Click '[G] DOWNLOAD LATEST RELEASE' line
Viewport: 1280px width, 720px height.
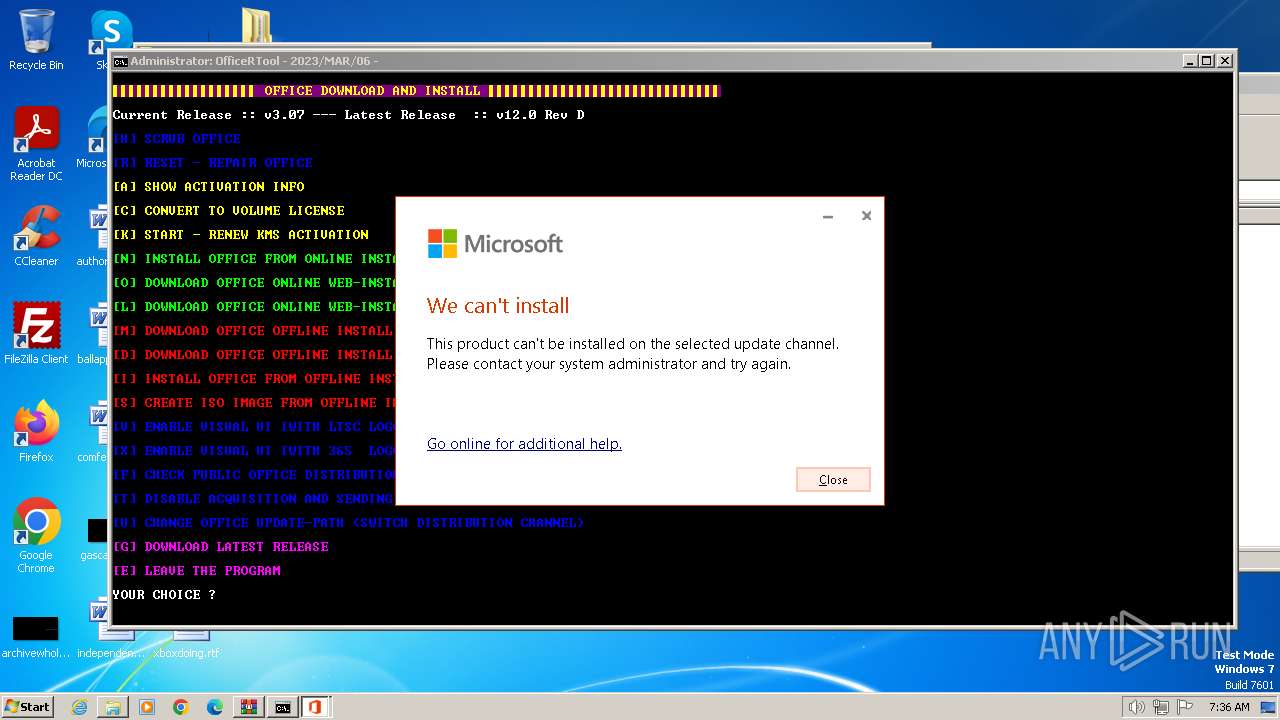tap(221, 547)
